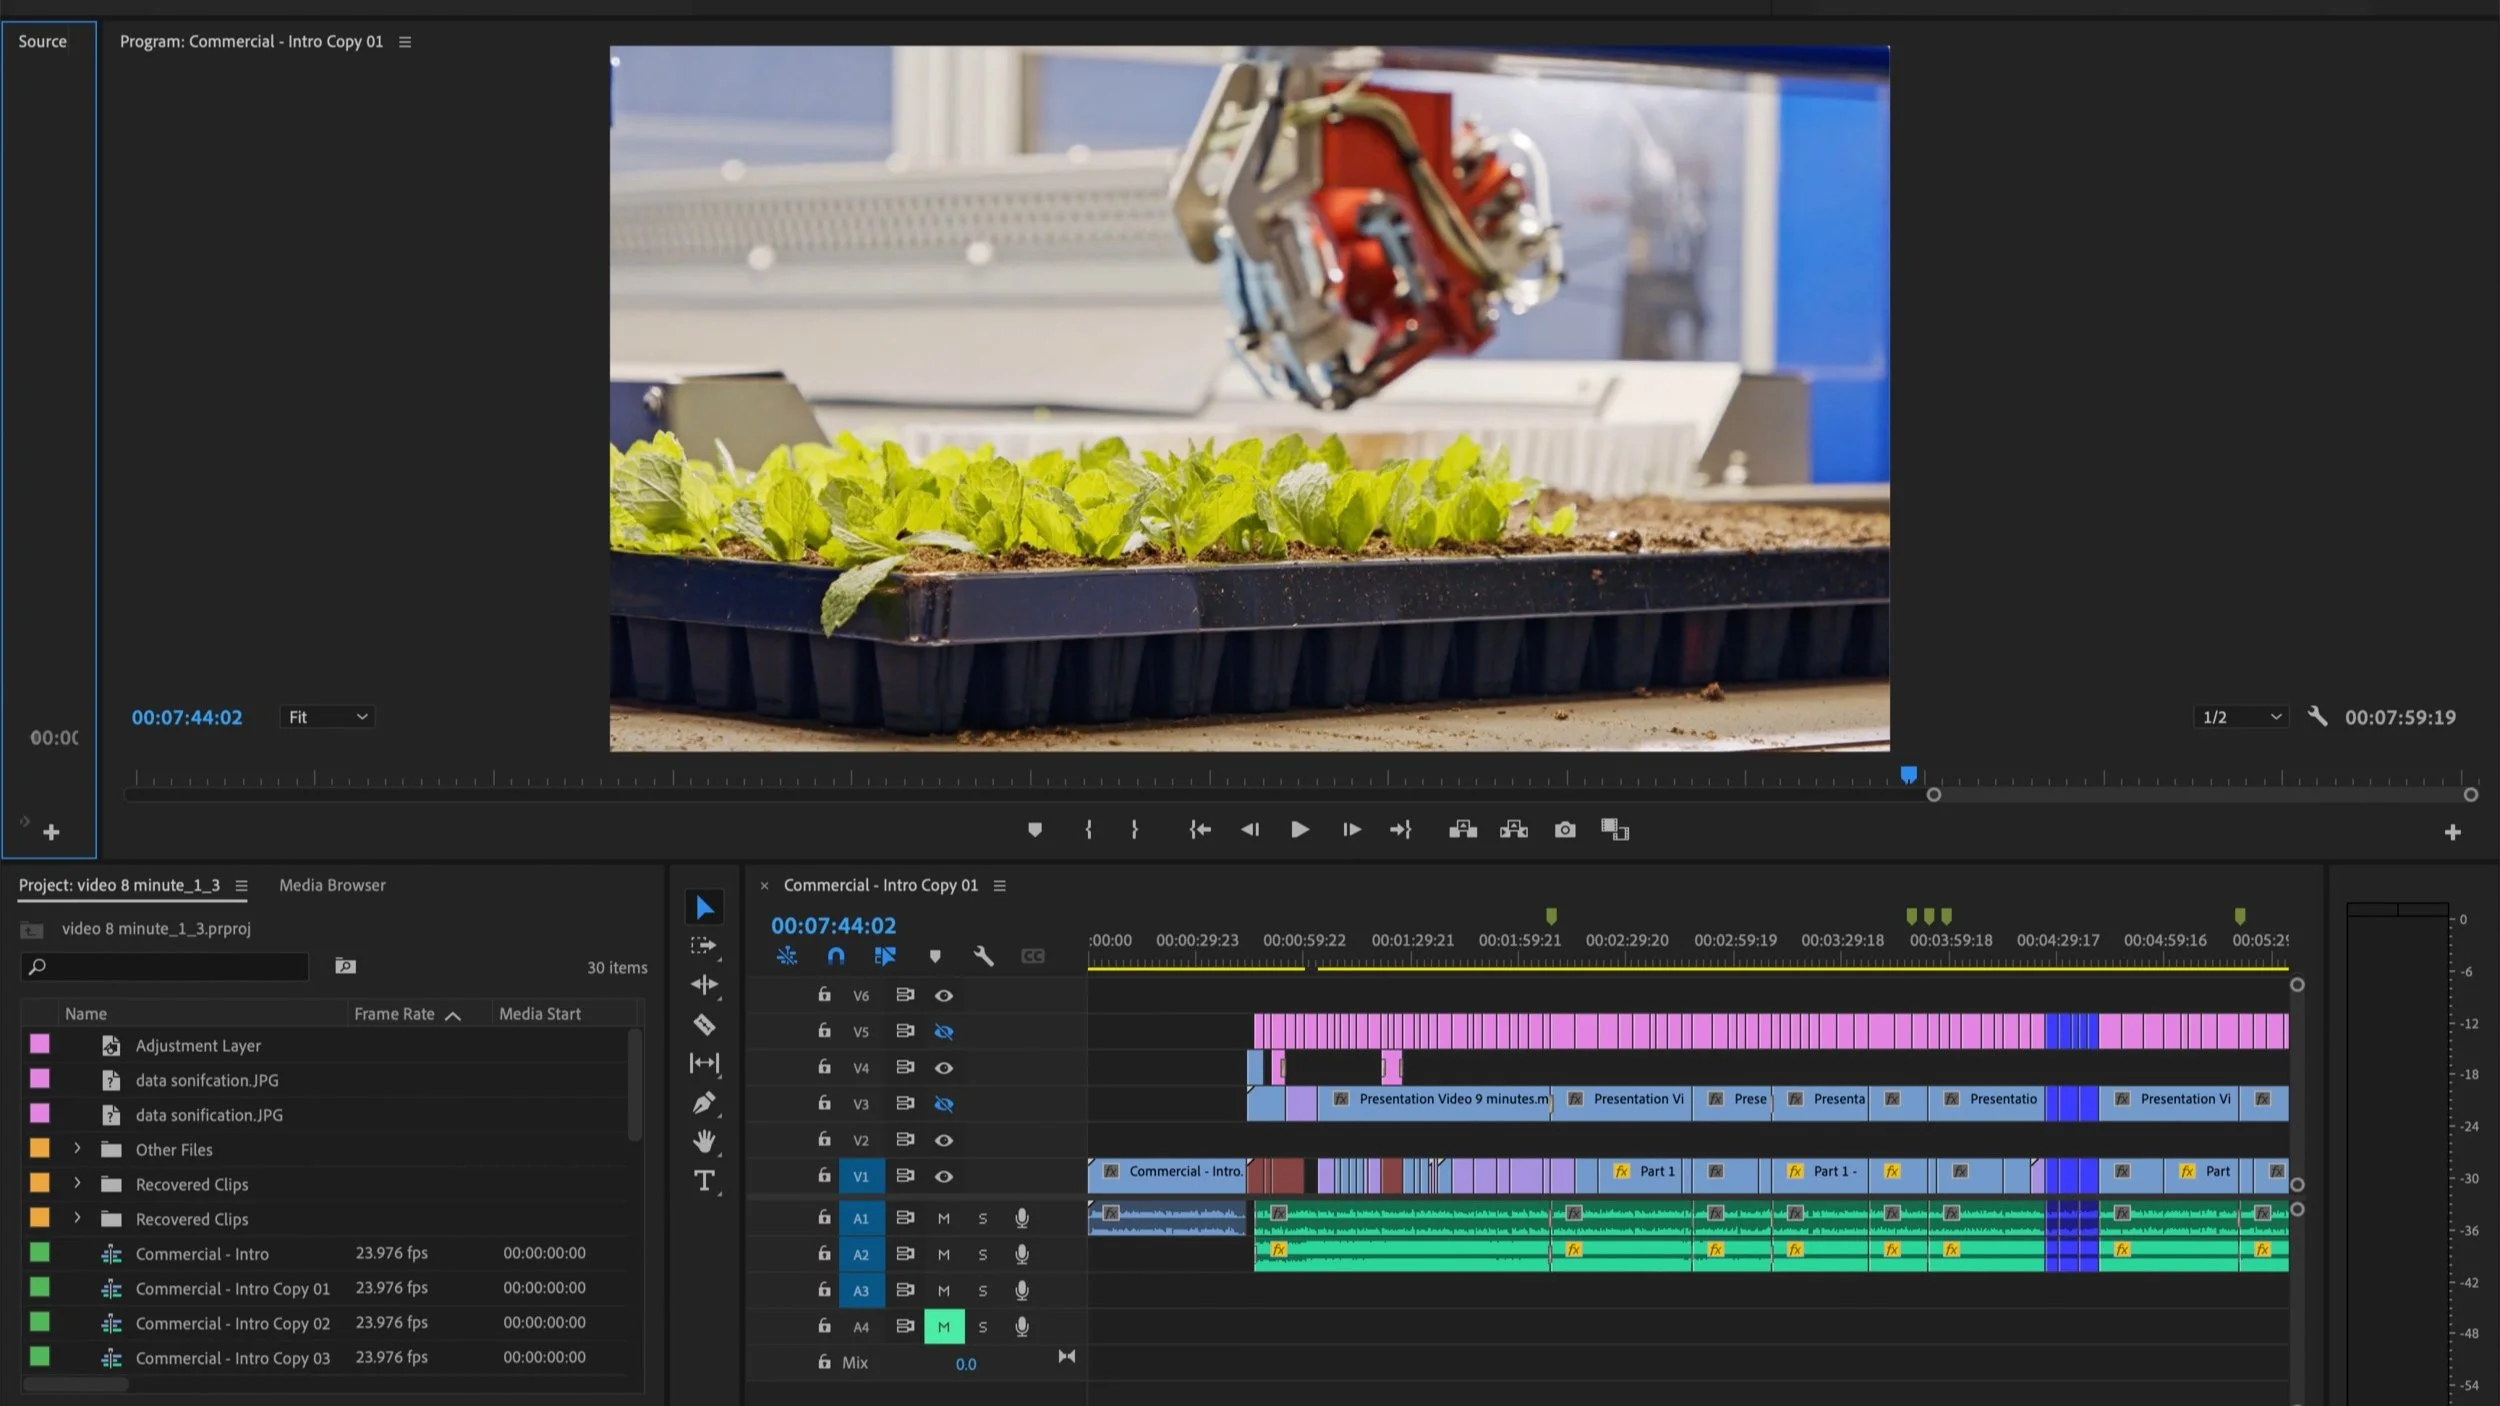The width and height of the screenshot is (2500, 1406).
Task: Select the Type tool
Action: point(705,1180)
